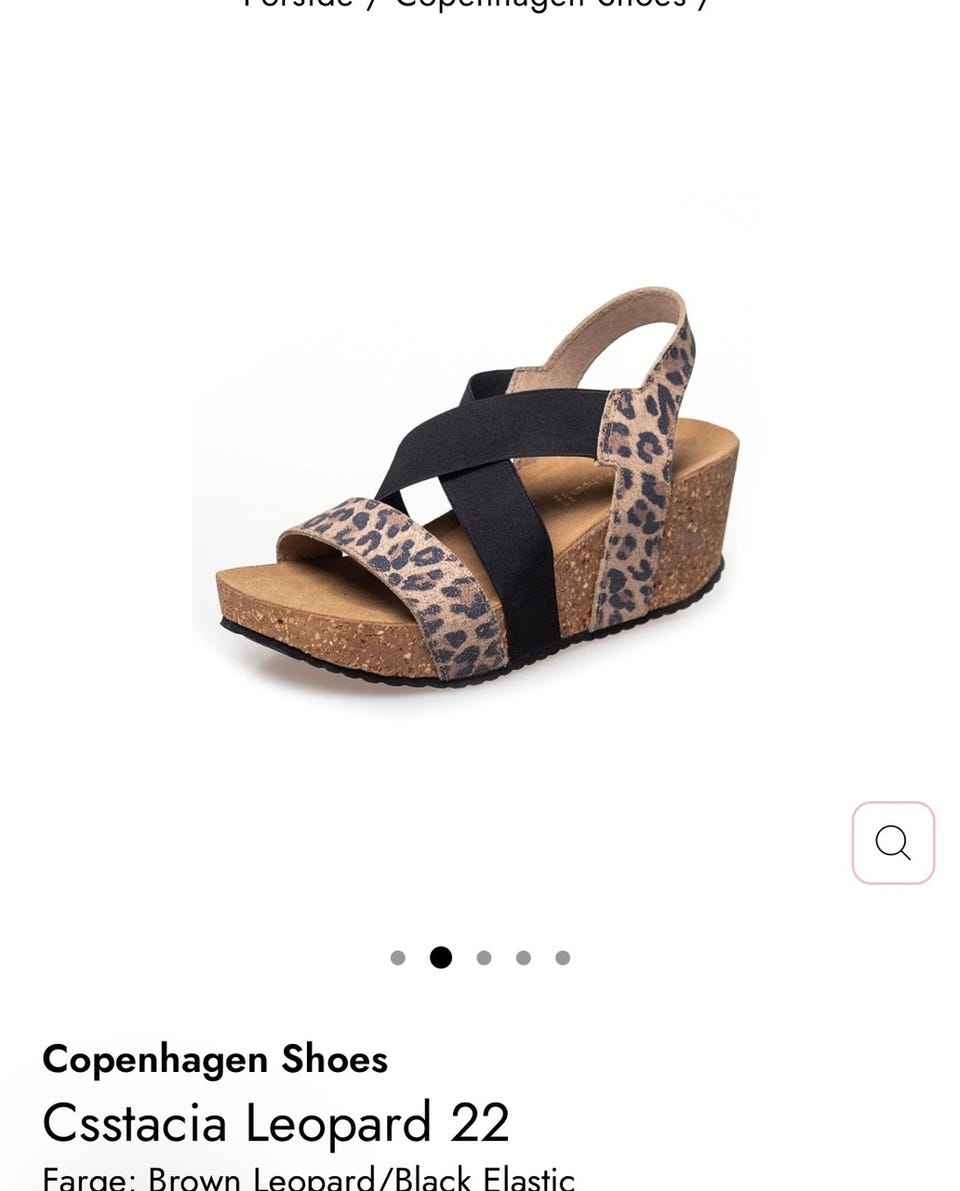Go to first carousel image dot
This screenshot has width=960, height=1191.
click(x=397, y=958)
